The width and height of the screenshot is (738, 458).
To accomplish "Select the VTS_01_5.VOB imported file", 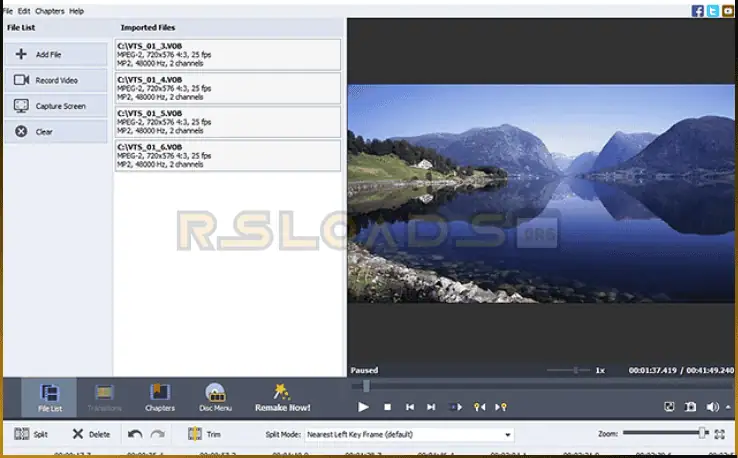I will 229,122.
